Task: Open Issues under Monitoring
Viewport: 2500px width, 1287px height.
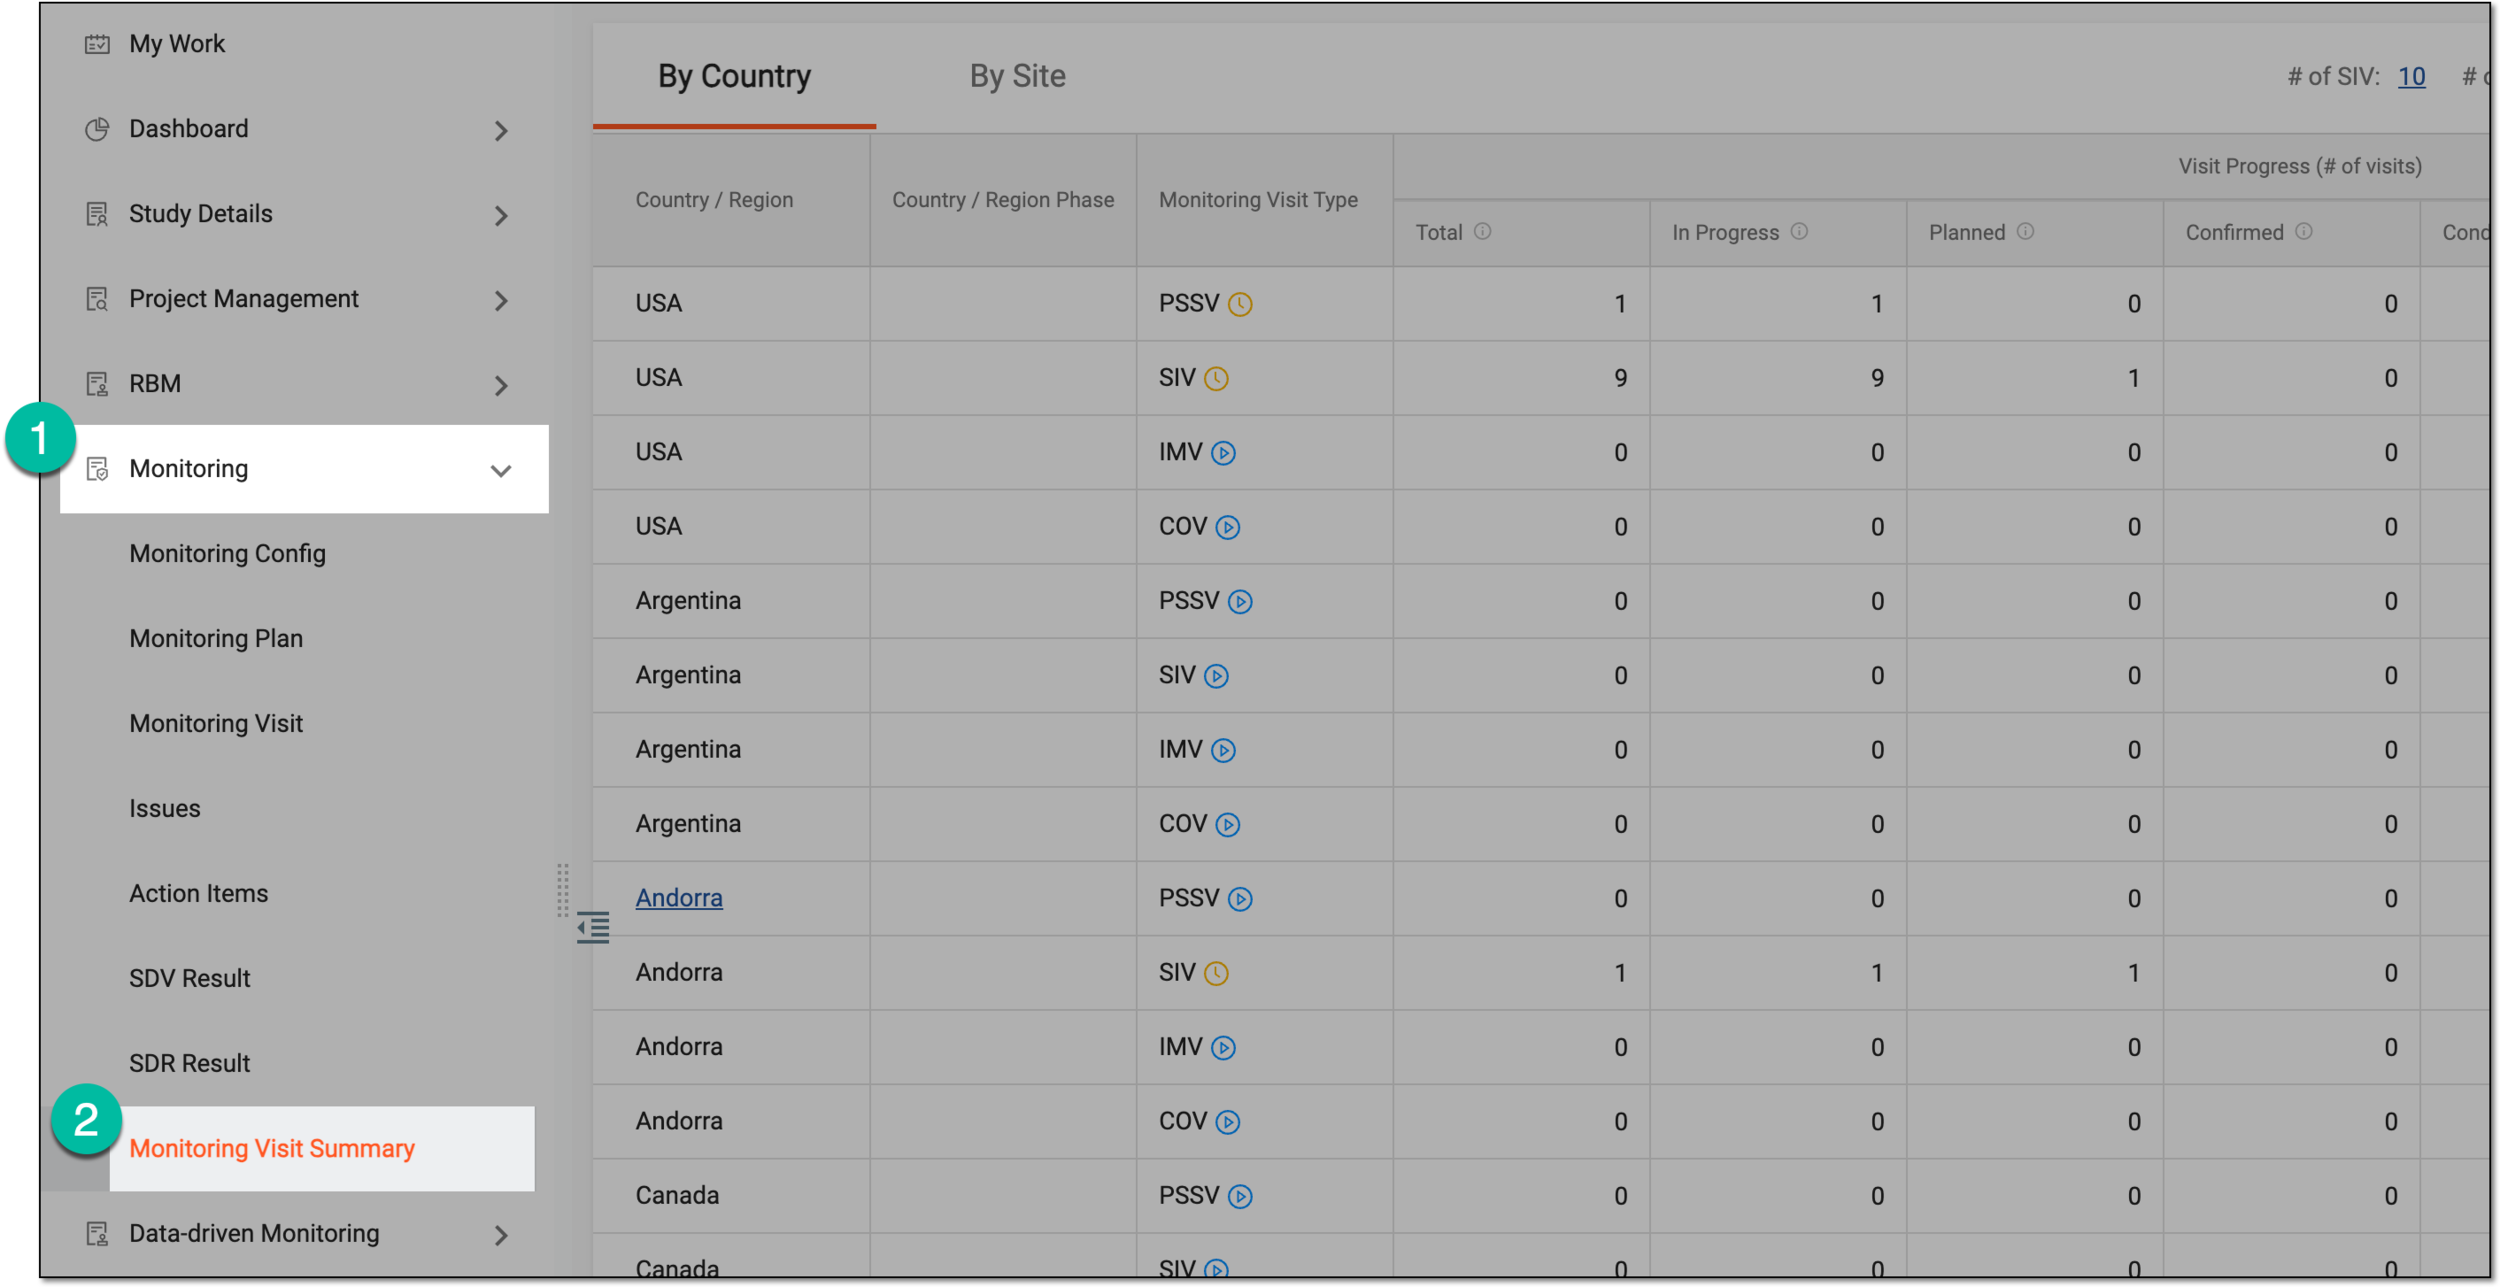Action: coord(165,808)
